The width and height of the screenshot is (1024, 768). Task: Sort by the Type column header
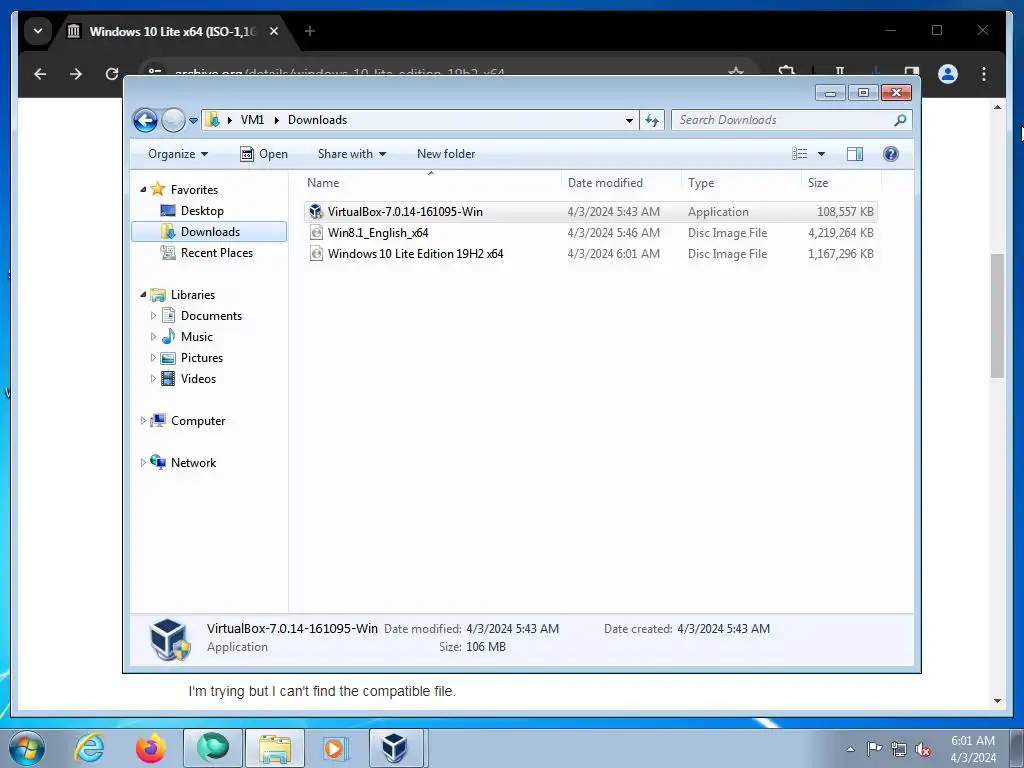(741, 184)
